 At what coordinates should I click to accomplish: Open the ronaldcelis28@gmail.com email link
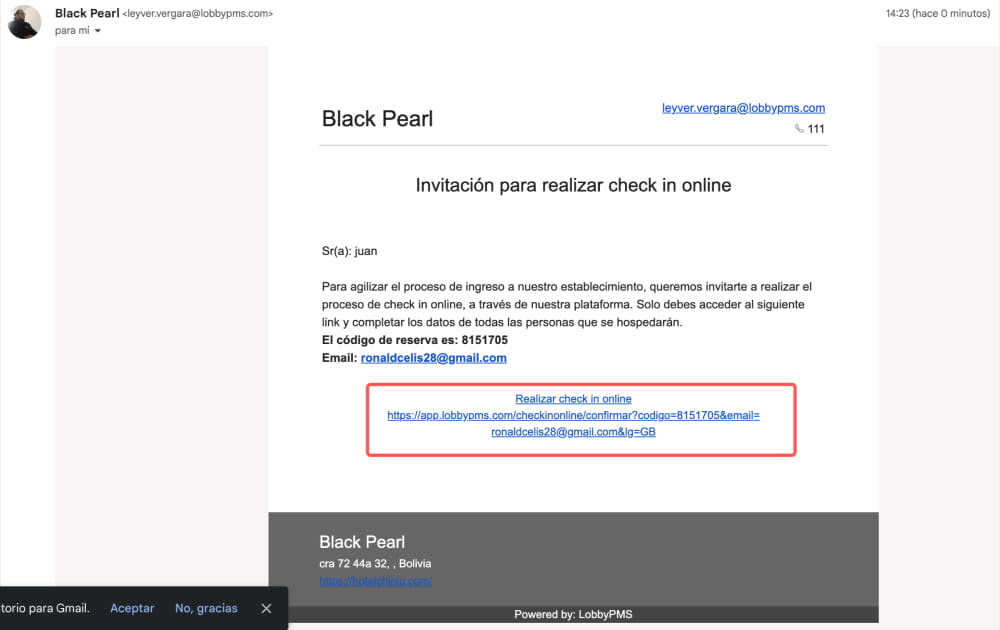click(434, 358)
